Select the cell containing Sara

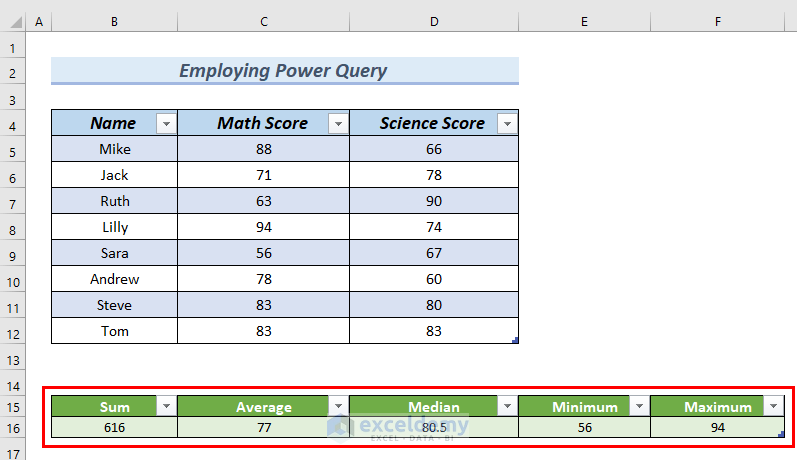114,253
